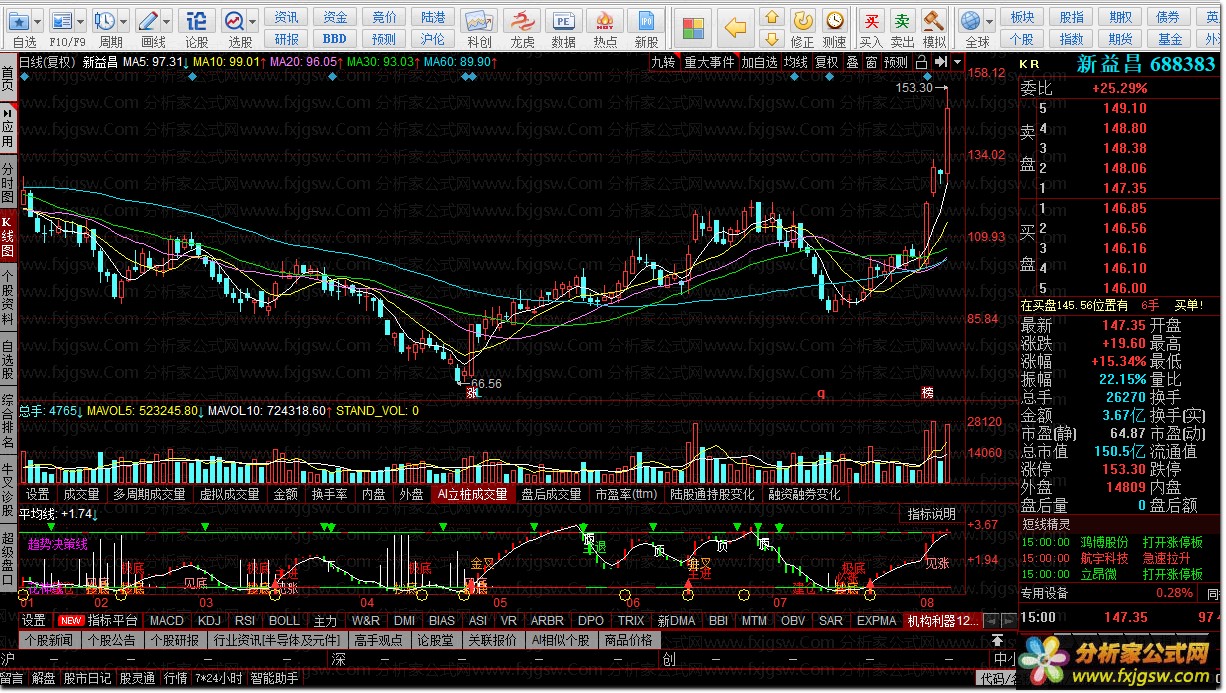Open the 选股 stock screener icon
The height and width of the screenshot is (693, 1226).
[235, 20]
